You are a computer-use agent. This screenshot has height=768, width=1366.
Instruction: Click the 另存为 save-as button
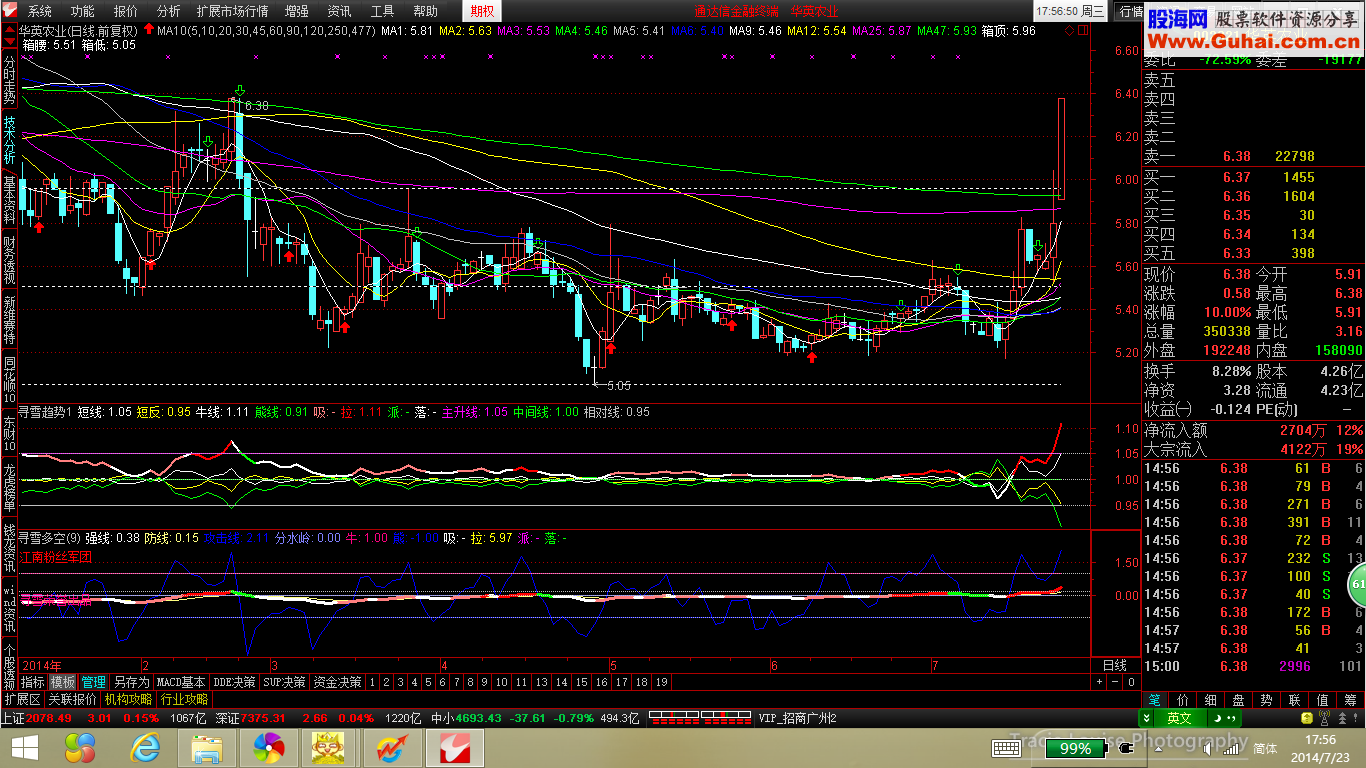131,682
